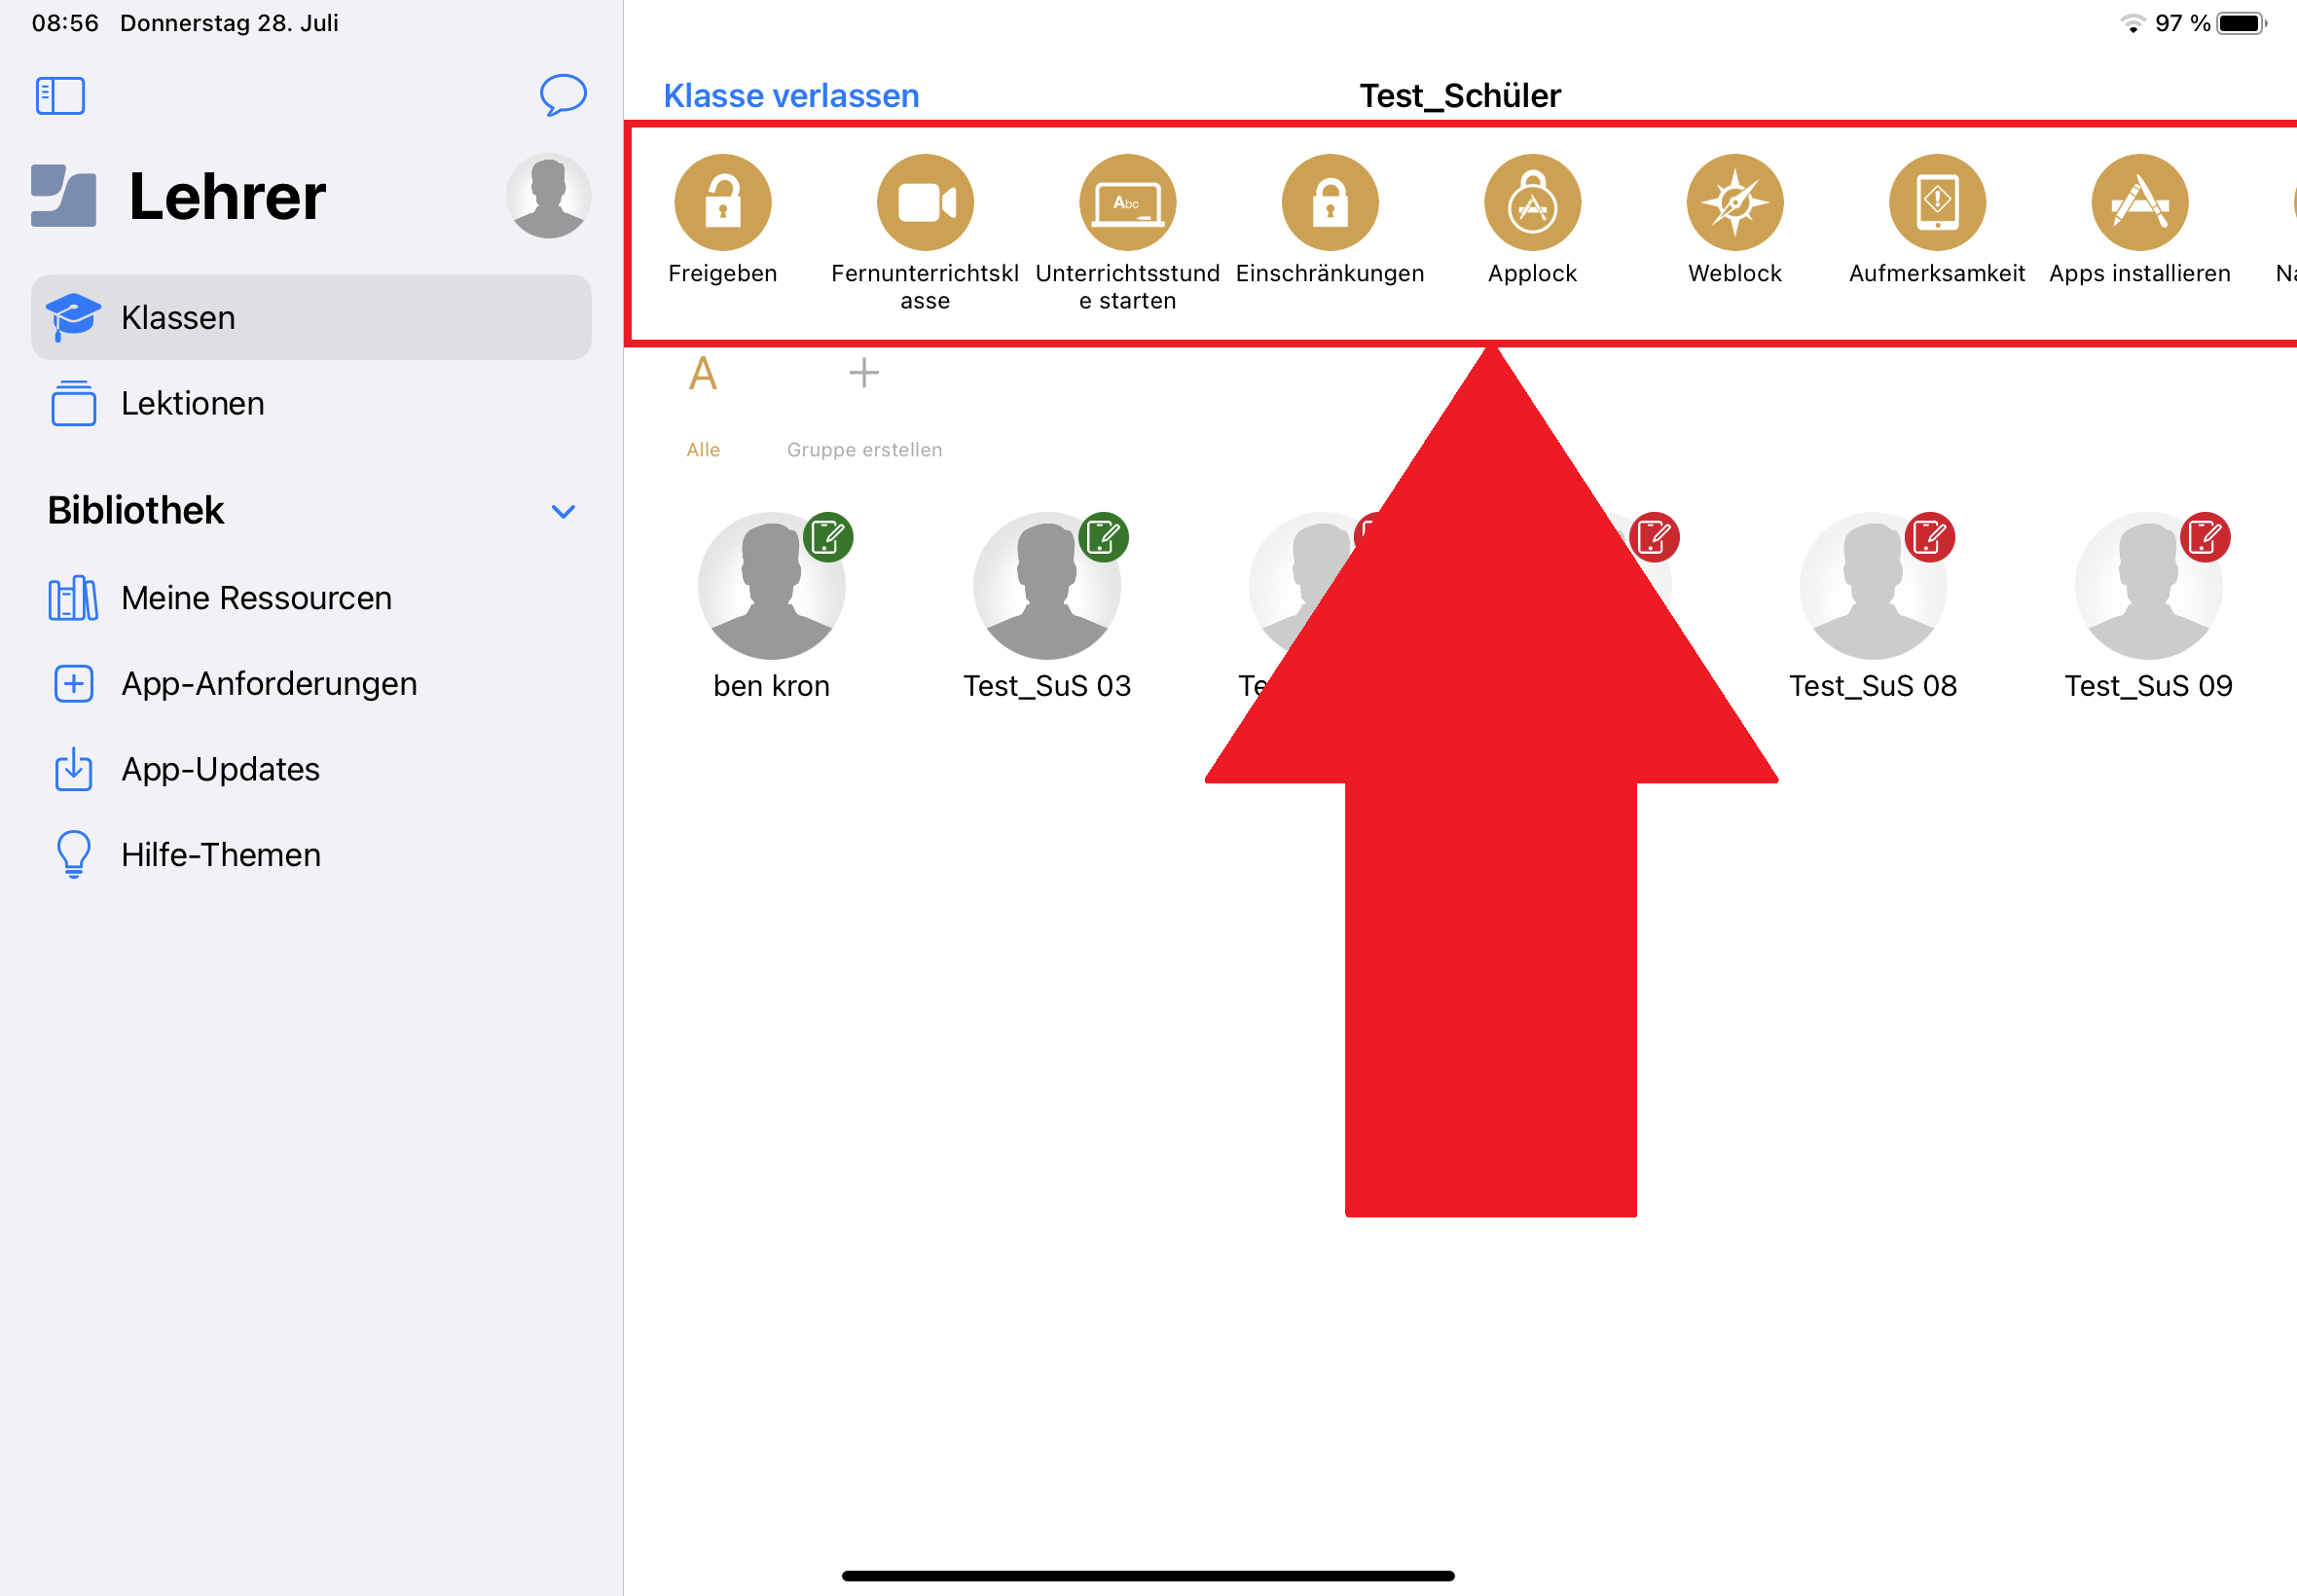Toggle the sidebar panel icon
This screenshot has width=2297, height=1596.
[x=60, y=96]
